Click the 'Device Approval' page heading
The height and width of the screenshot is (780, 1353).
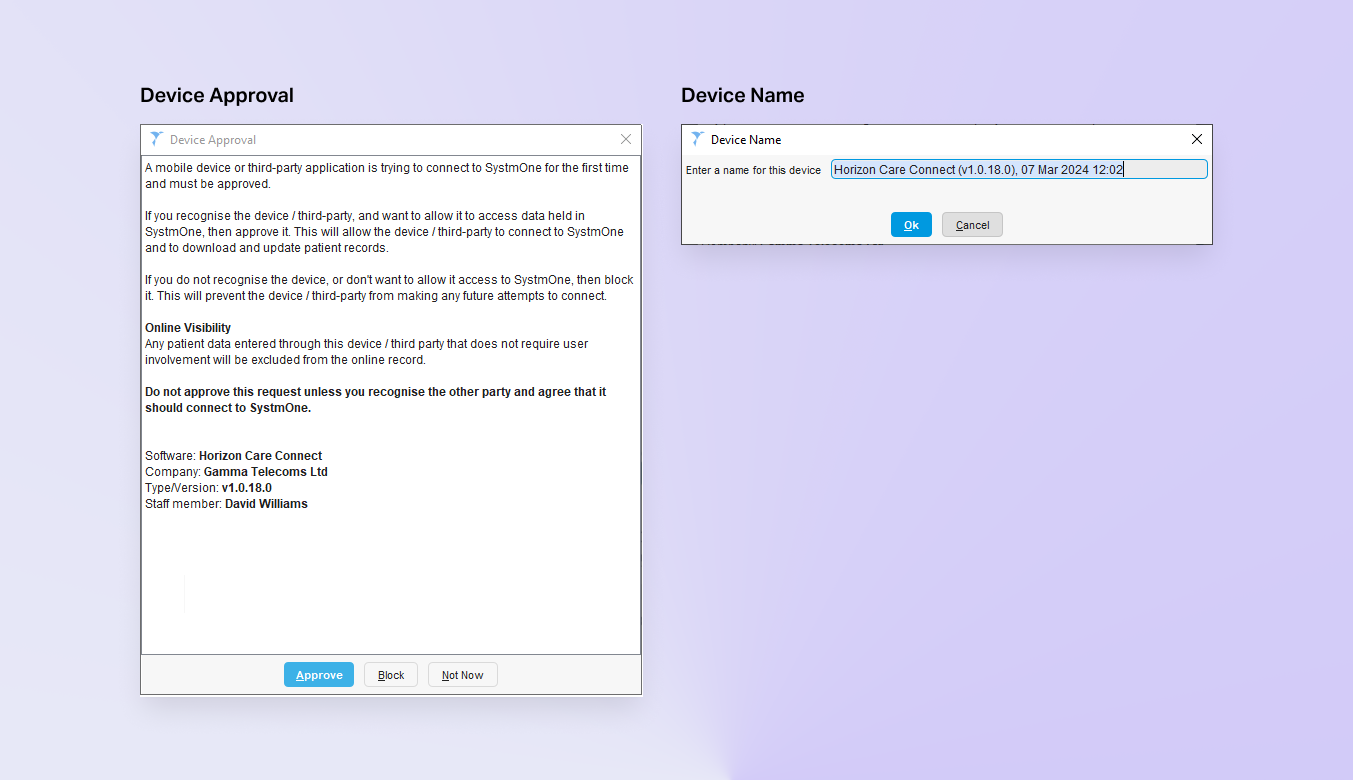point(217,95)
